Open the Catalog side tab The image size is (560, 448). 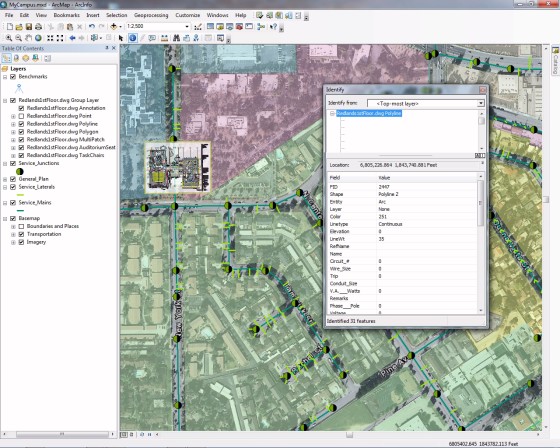pyautogui.click(x=555, y=60)
